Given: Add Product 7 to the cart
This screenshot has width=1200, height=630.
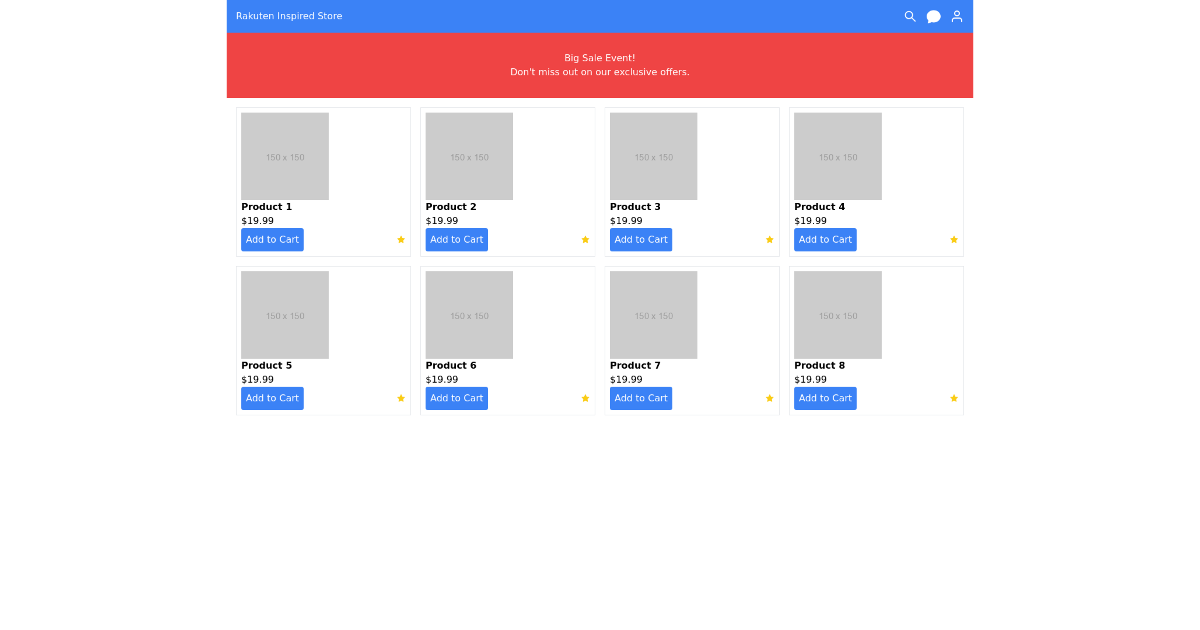Looking at the screenshot, I should (x=641, y=398).
